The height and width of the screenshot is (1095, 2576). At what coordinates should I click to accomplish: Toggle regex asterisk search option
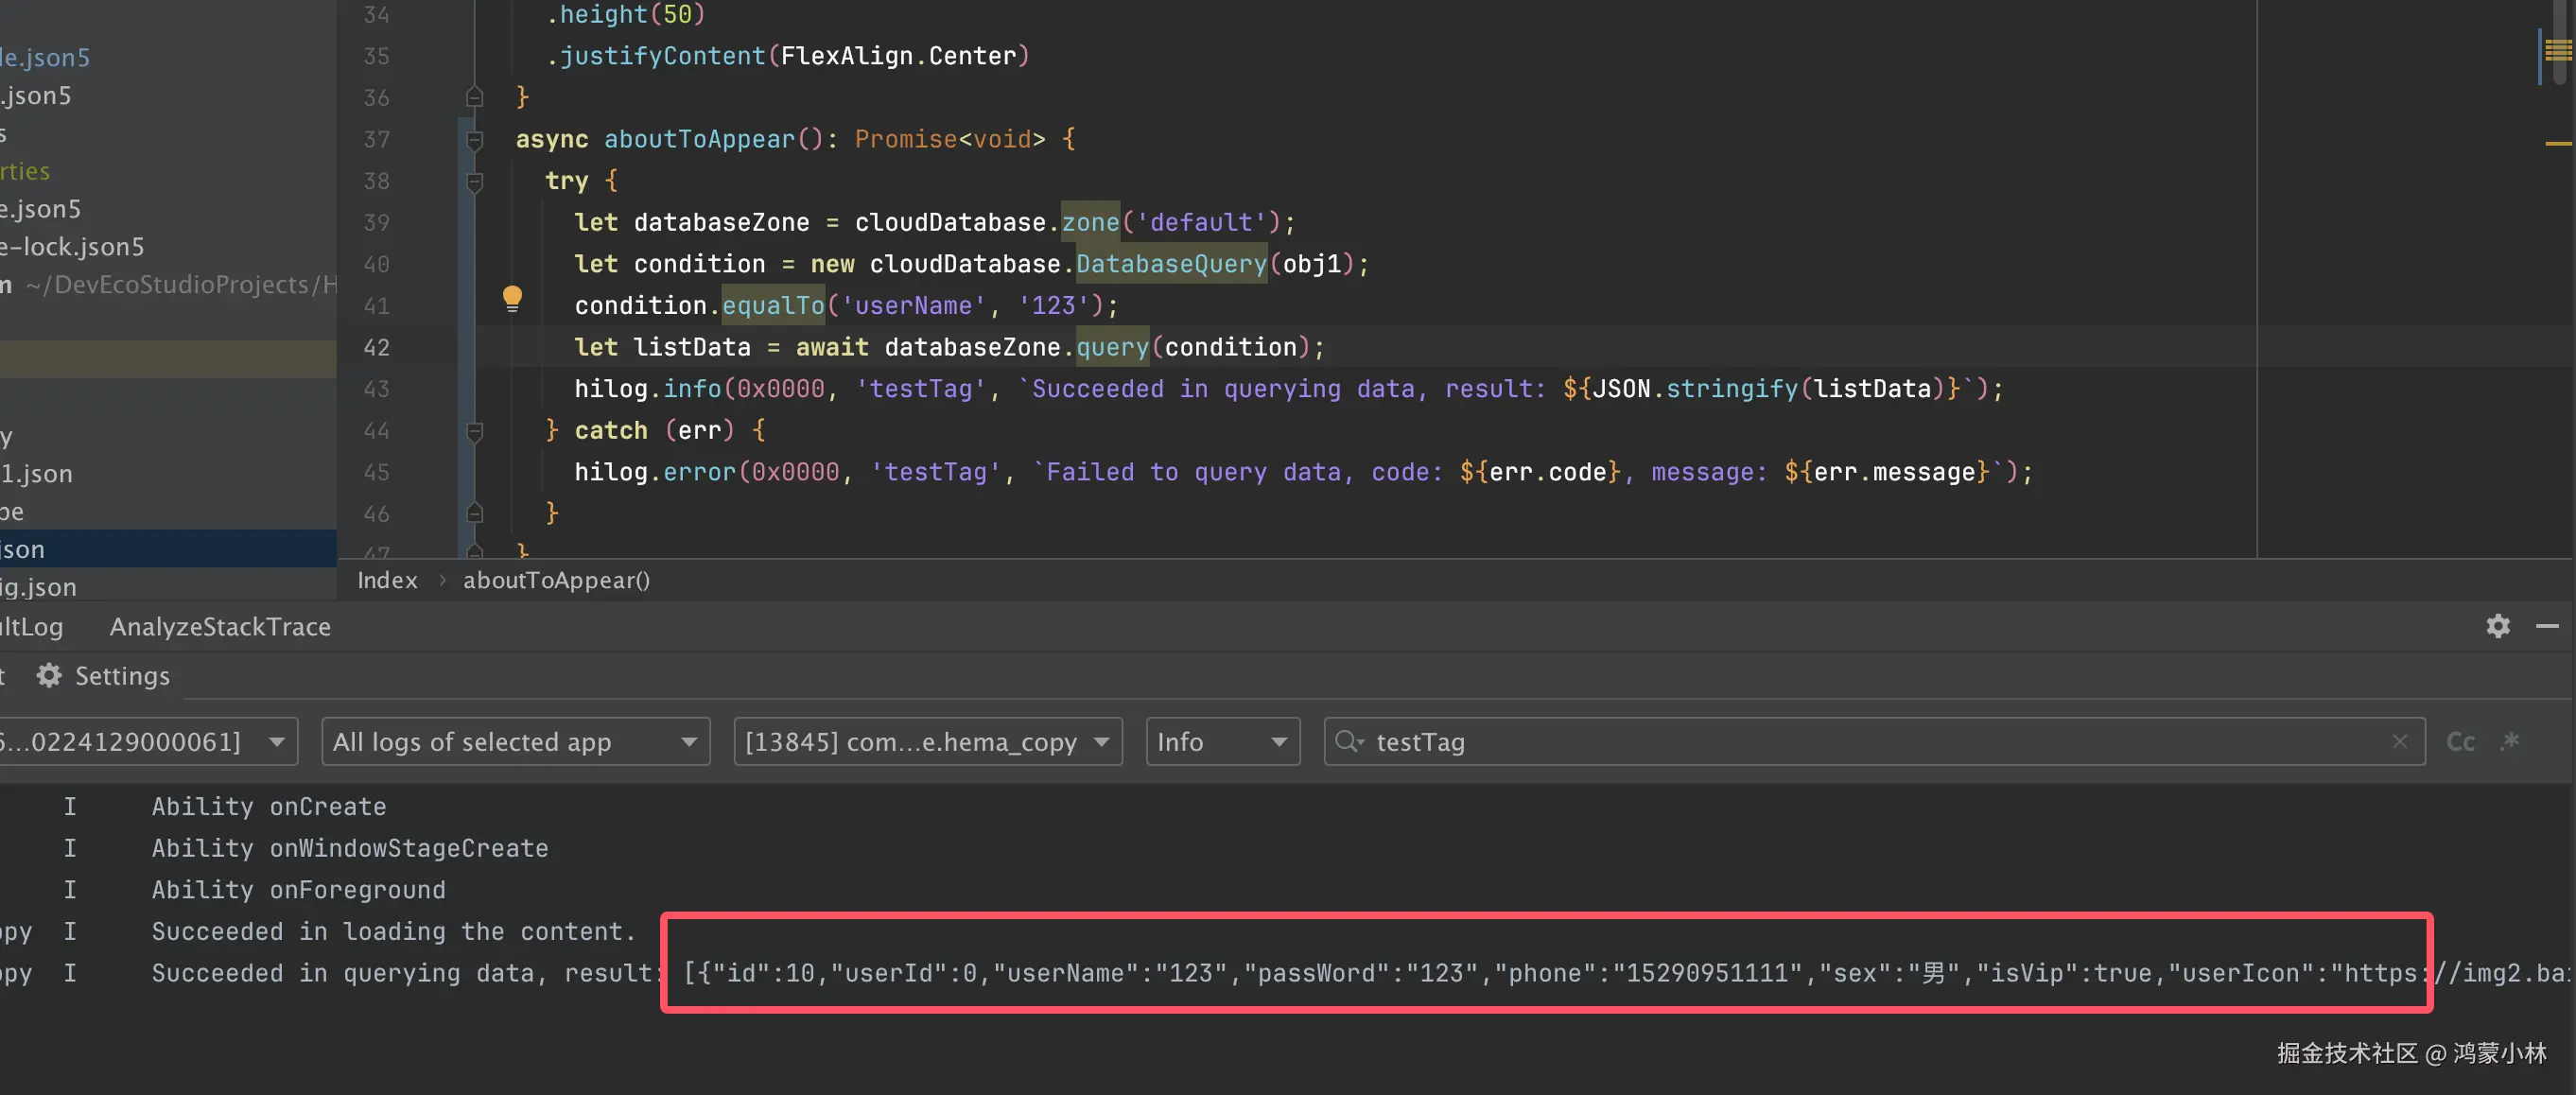(x=2509, y=741)
